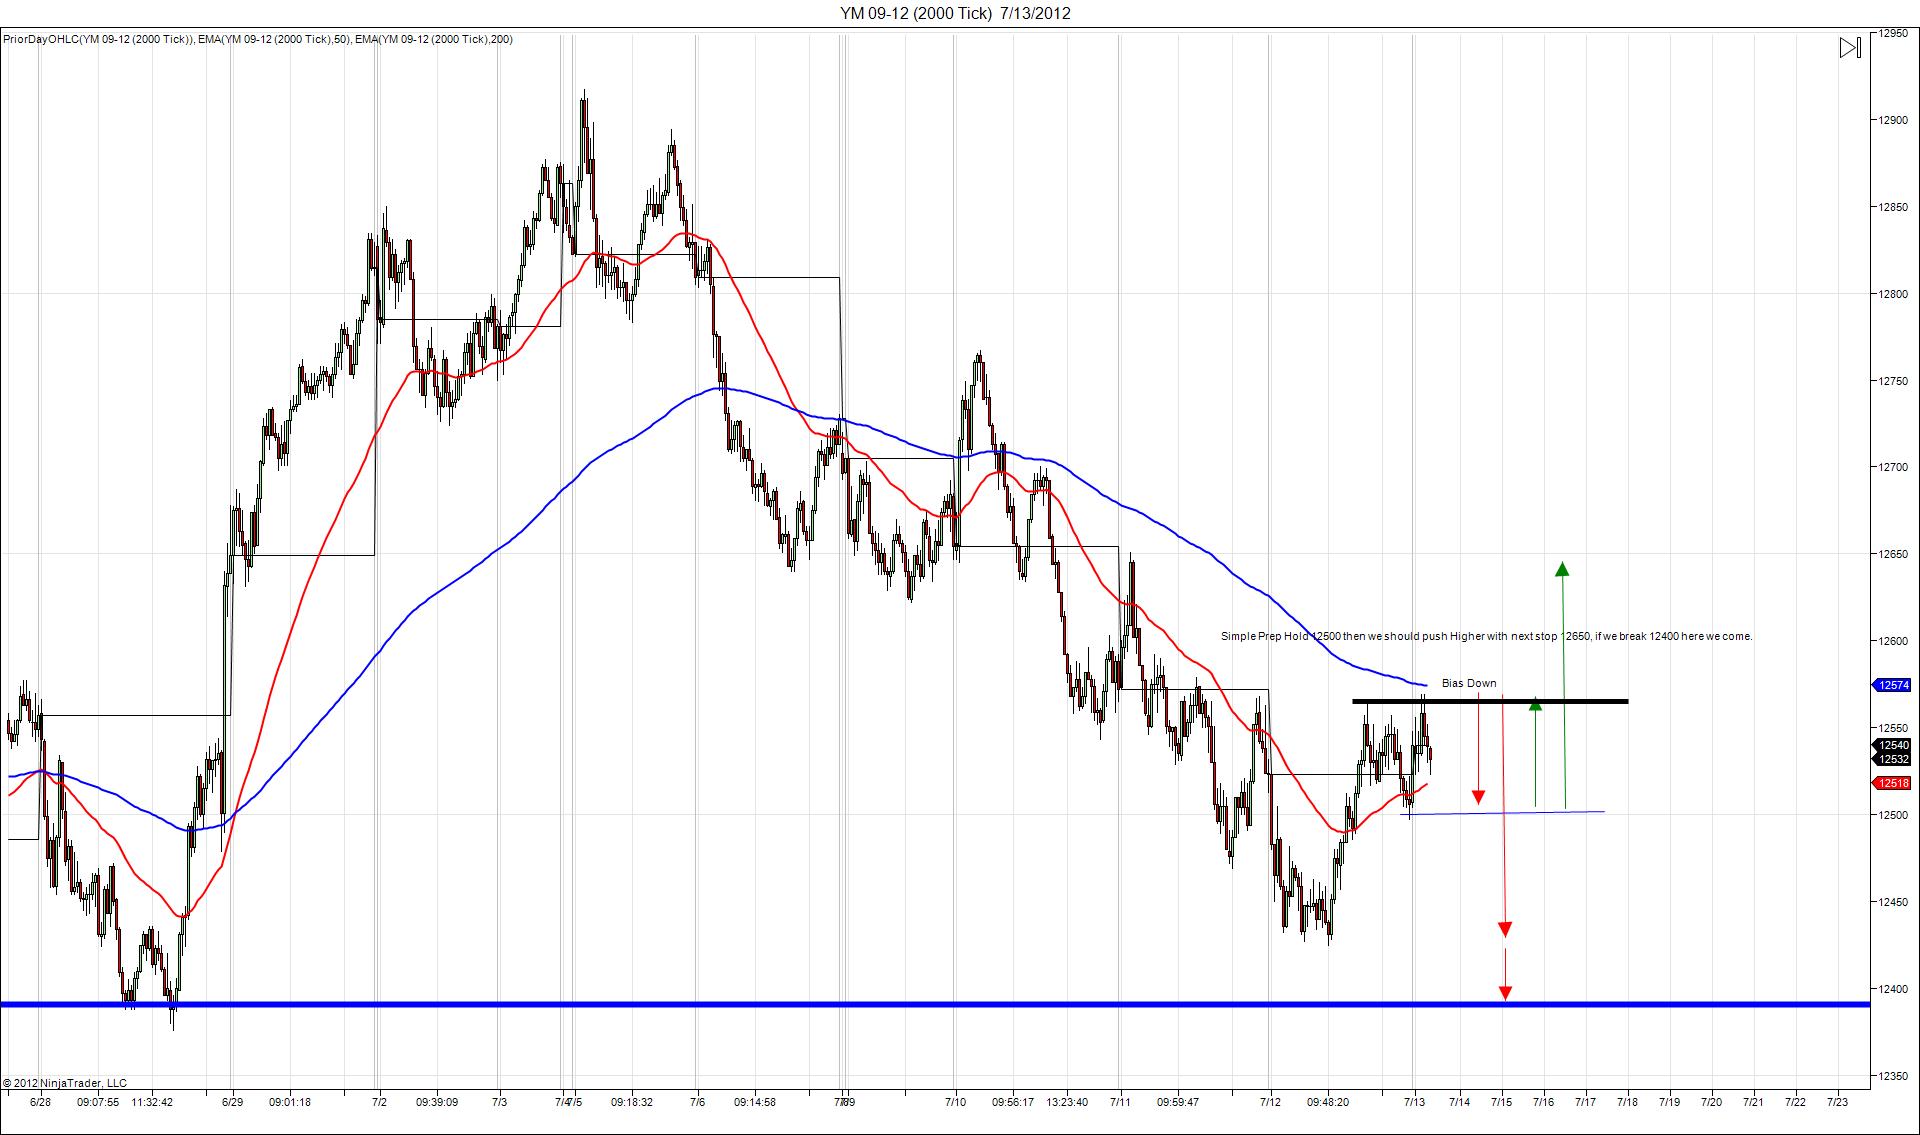Click the 09:14:58 time label
Image resolution: width=1920 pixels, height=1135 pixels.
[754, 1102]
